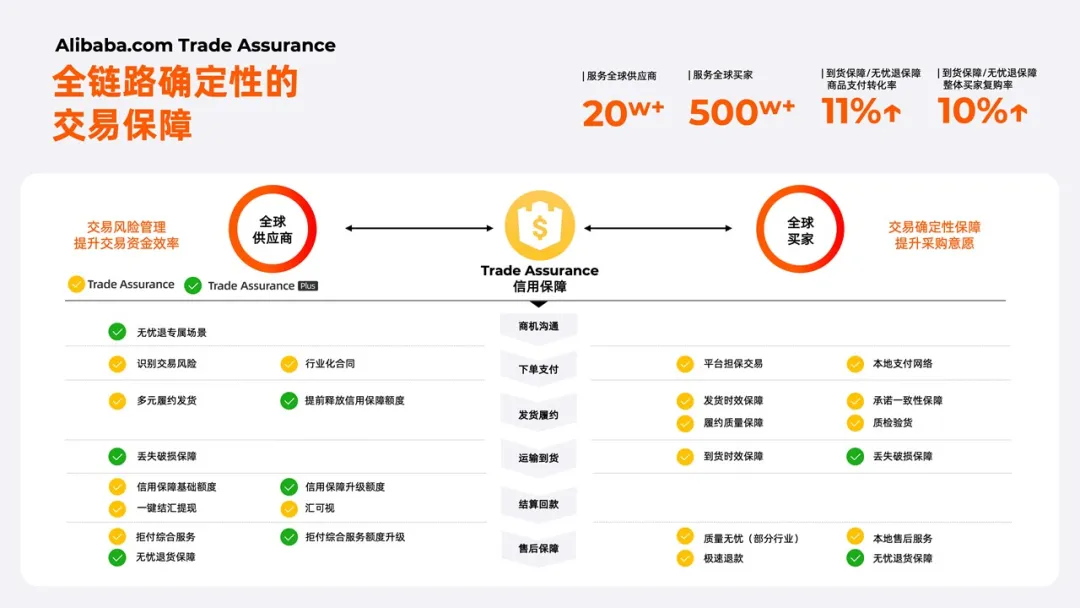Viewport: 1080px width, 608px height.
Task: Click the yellow check beside 信用保障基础额度
Action: point(117,487)
